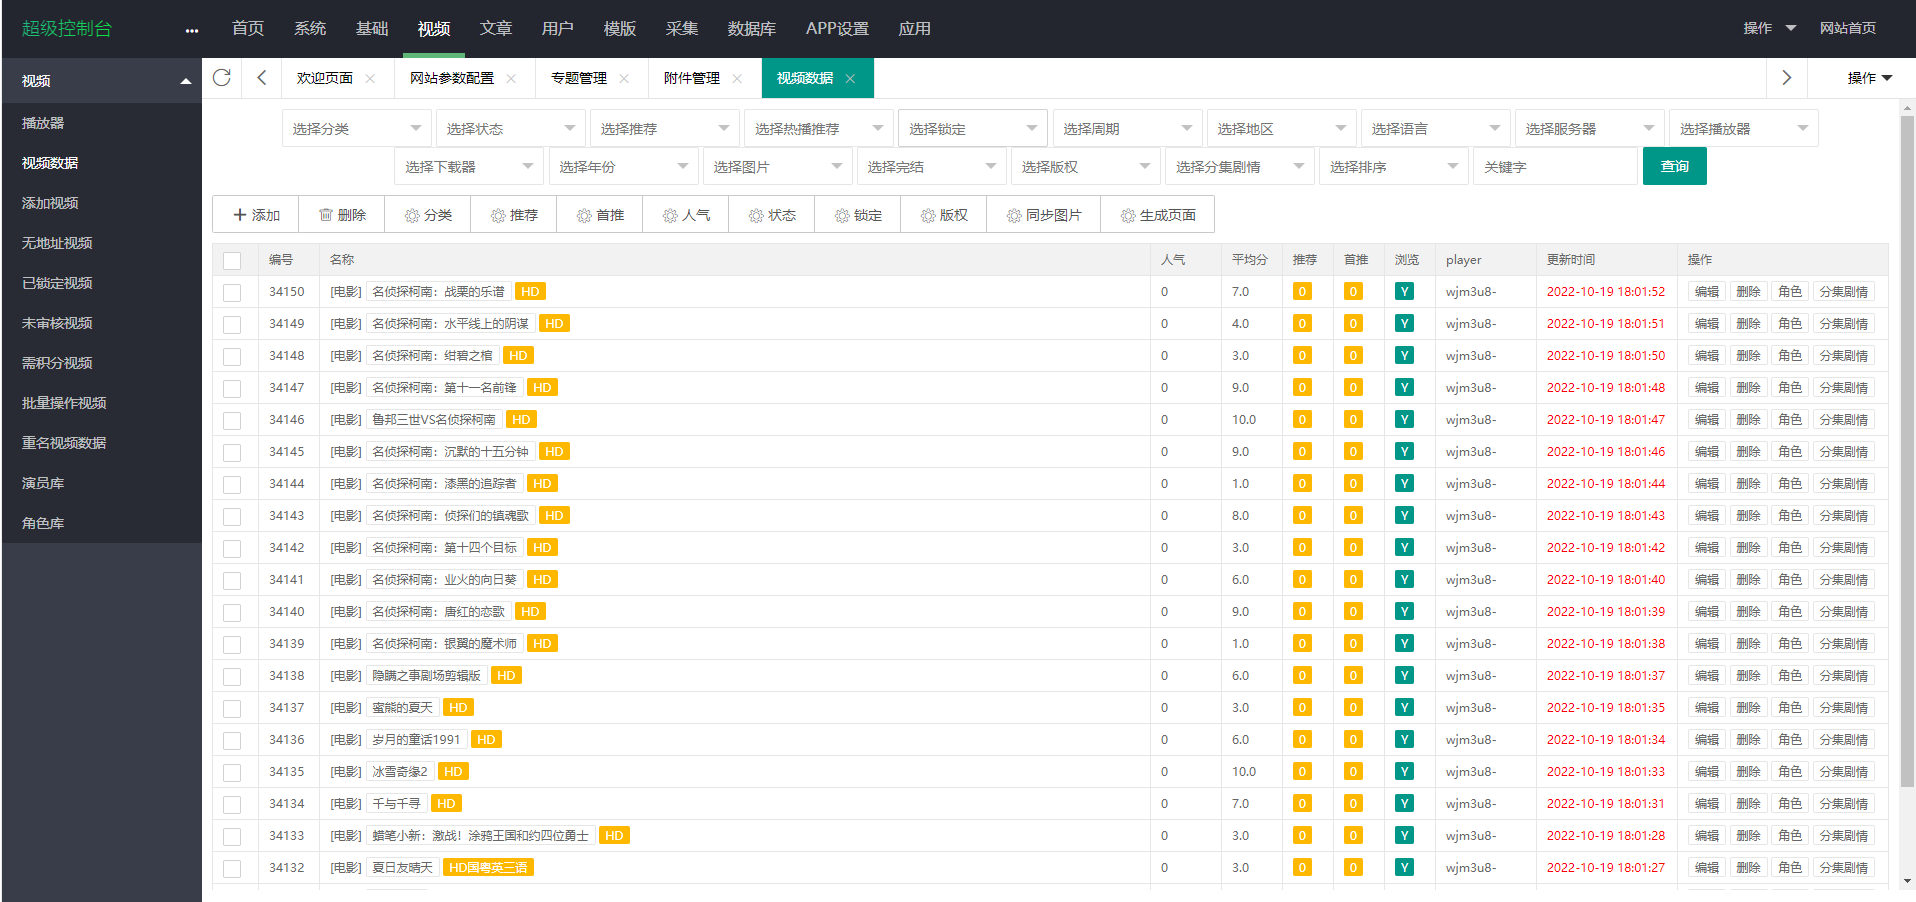
Task: Check the checkbox for row 34133
Action: point(232,837)
